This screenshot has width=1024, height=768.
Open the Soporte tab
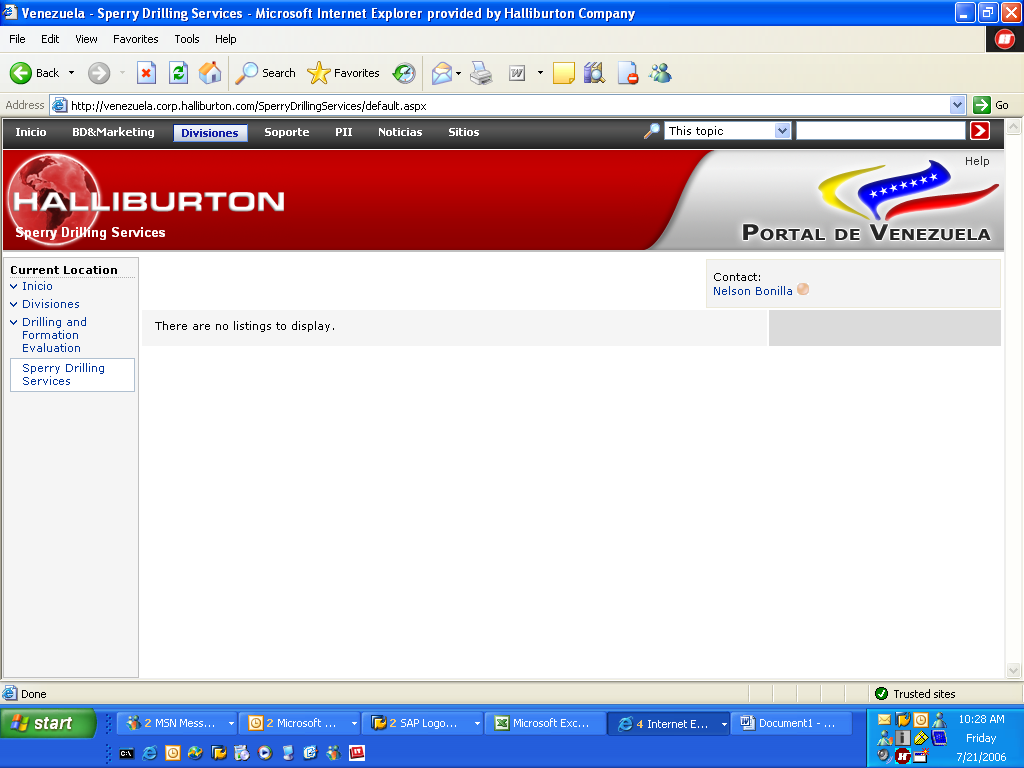point(287,132)
